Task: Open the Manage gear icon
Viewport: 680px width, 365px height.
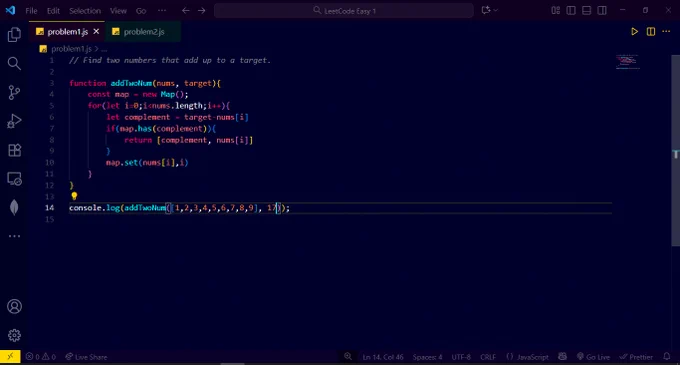Action: (x=14, y=335)
